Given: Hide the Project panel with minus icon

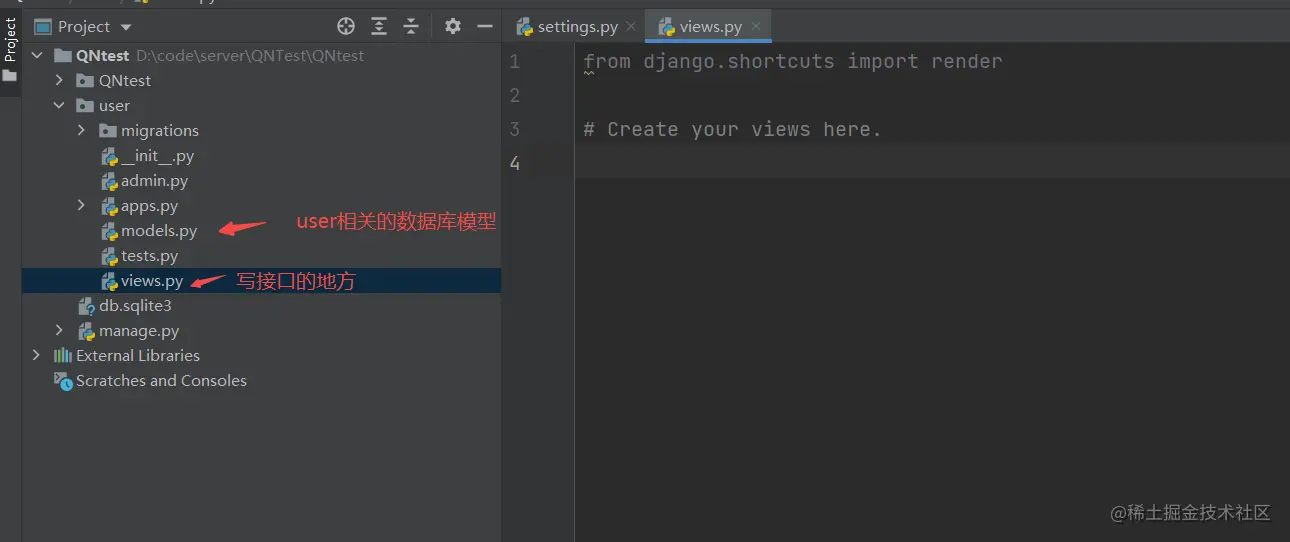Looking at the screenshot, I should coord(484,26).
